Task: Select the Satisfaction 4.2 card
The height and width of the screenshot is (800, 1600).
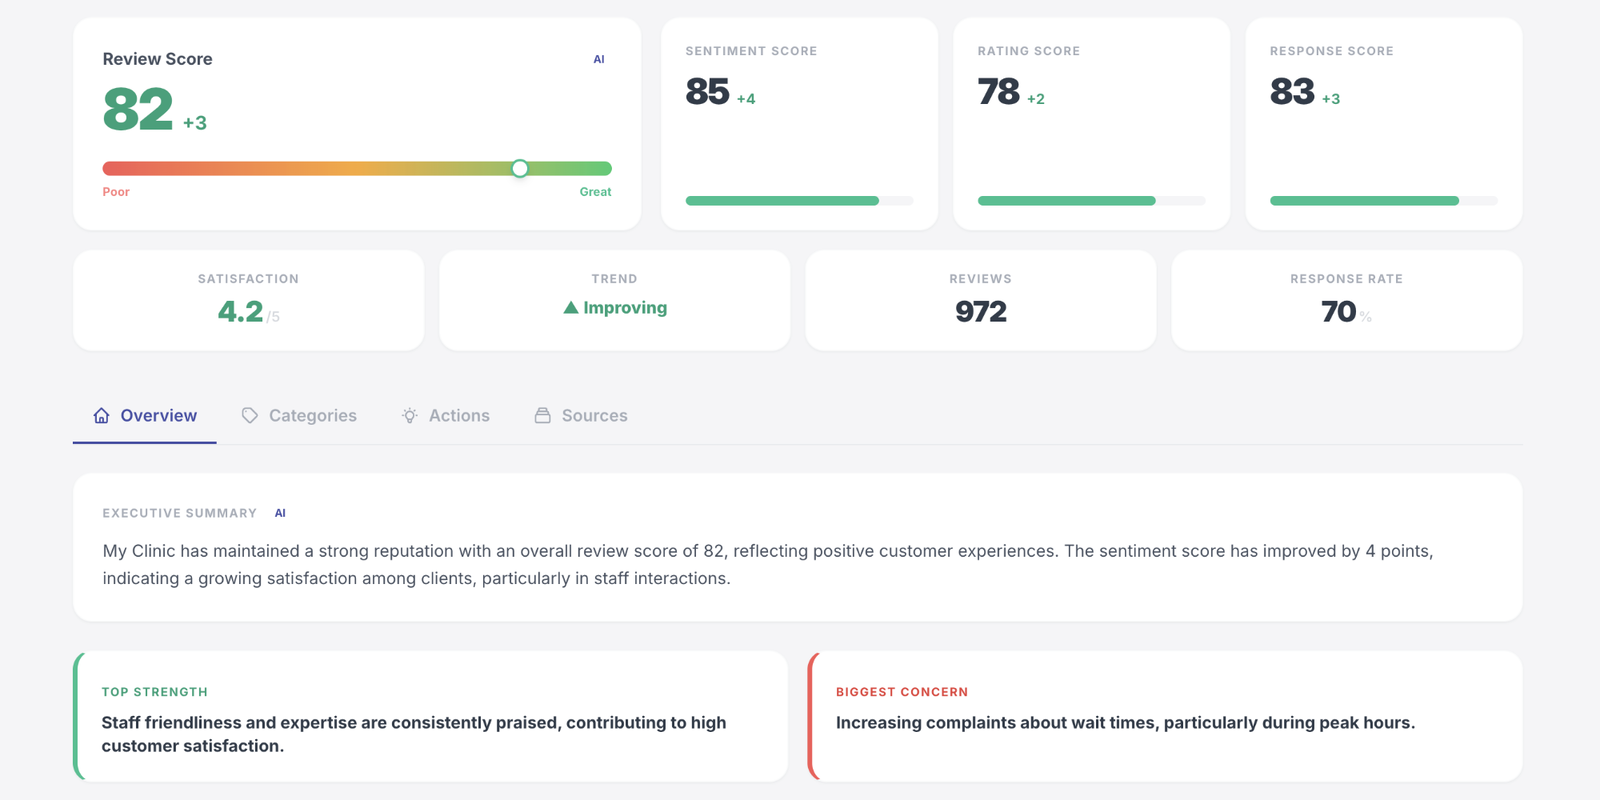Action: pos(248,300)
